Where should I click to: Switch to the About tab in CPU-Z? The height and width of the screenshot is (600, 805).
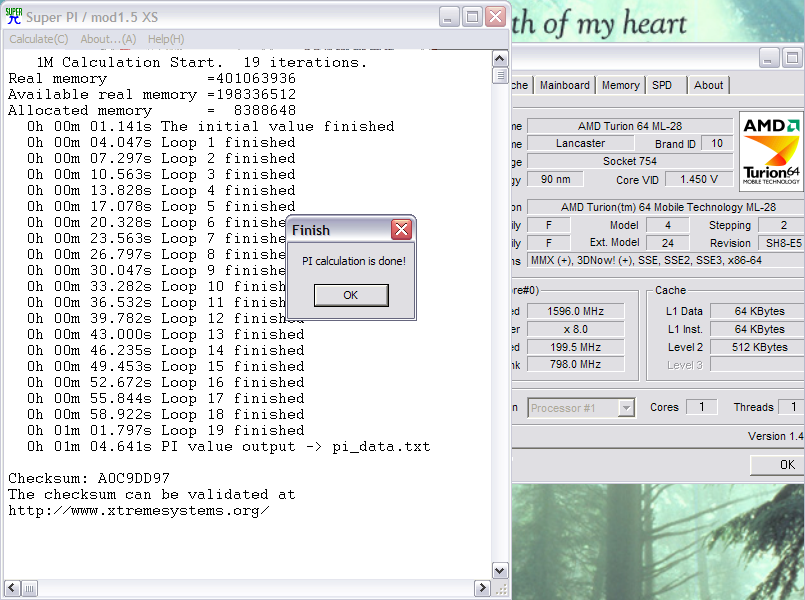pos(708,85)
